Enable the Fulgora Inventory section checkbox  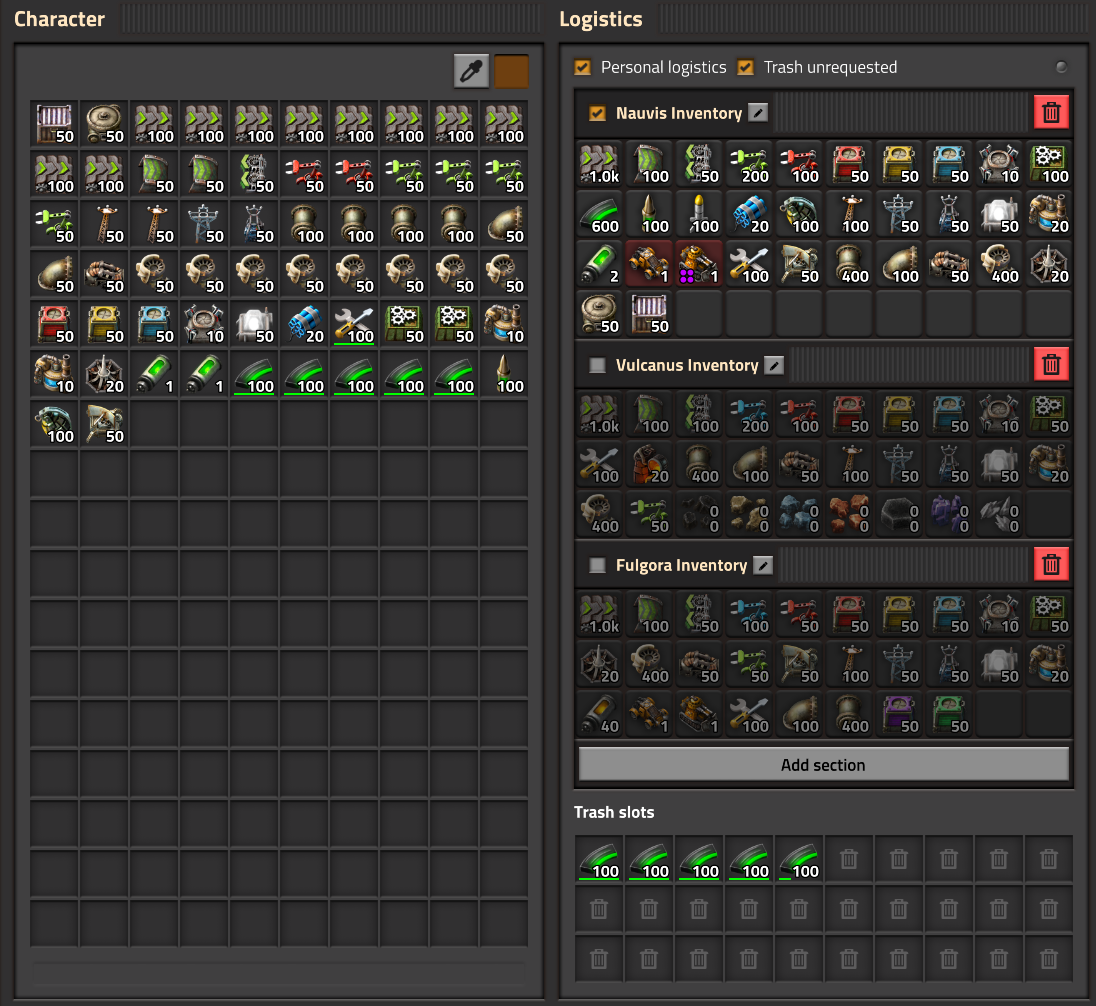coord(598,565)
